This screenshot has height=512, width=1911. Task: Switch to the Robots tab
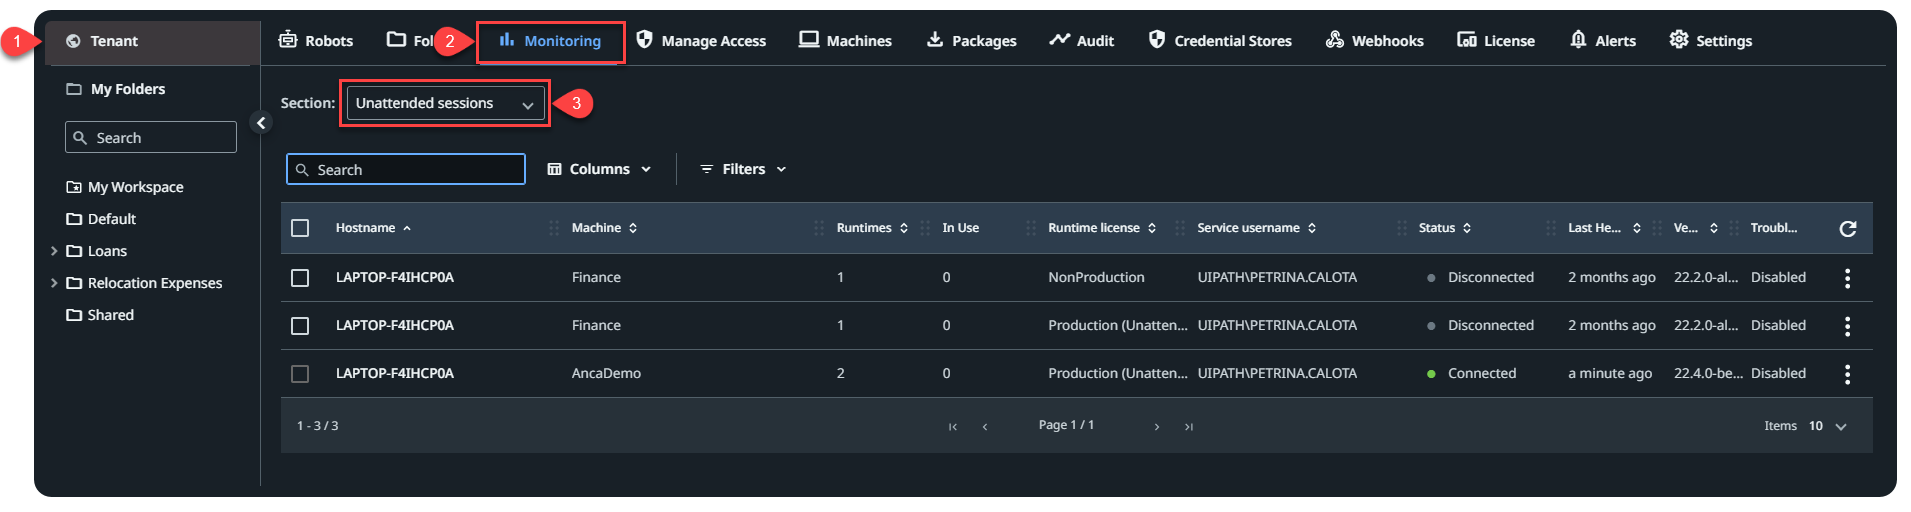[316, 41]
